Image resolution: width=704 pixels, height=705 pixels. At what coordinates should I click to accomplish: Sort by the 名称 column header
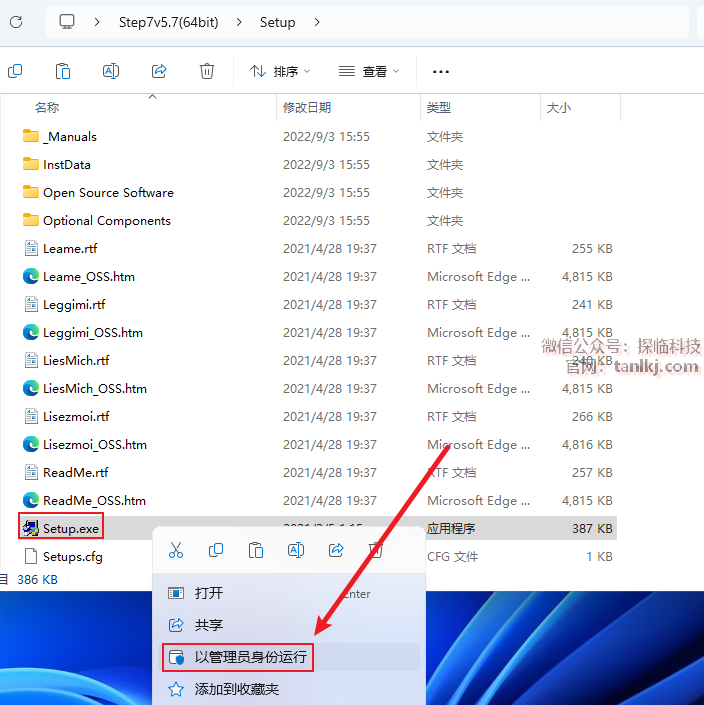pyautogui.click(x=47, y=107)
